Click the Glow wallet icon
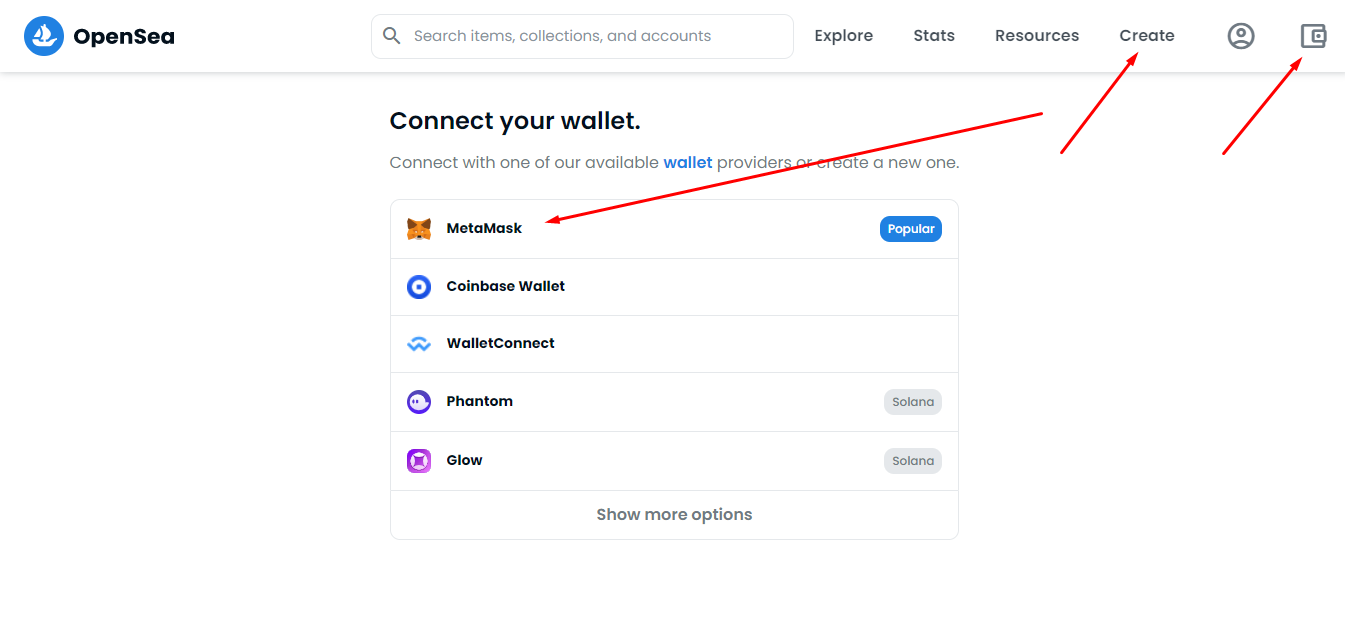Screen dimensions: 1345x623 [x=419, y=461]
